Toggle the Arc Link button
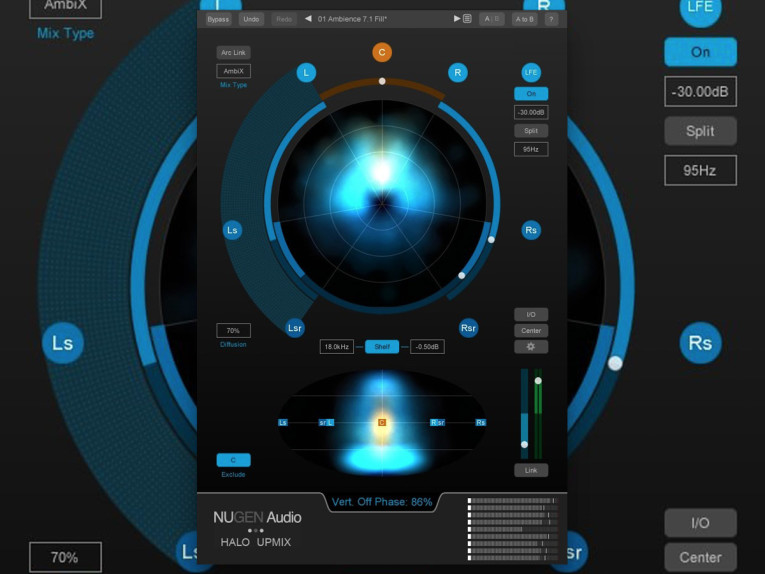The width and height of the screenshot is (765, 574). (x=233, y=52)
